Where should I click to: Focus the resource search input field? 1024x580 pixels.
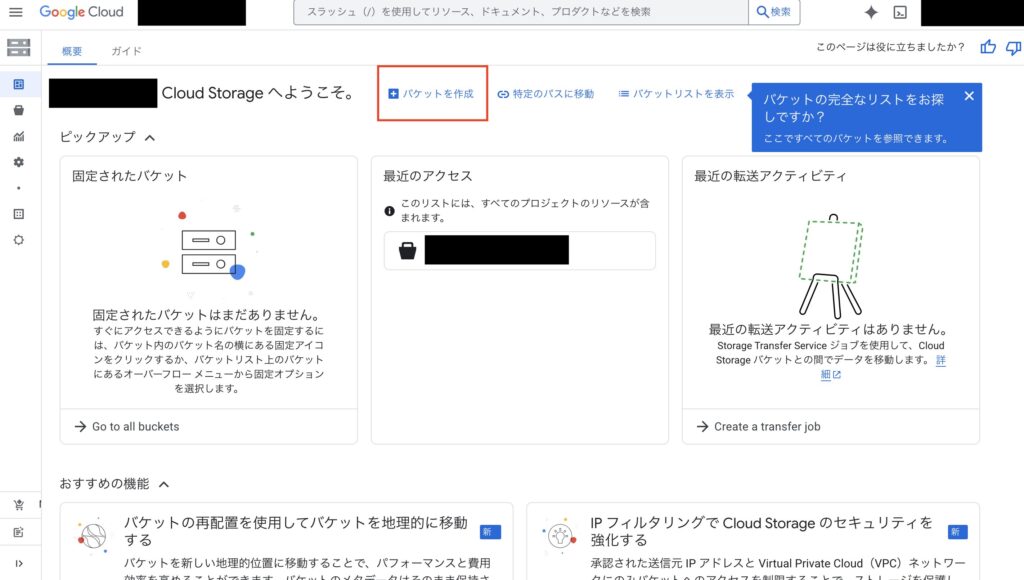(x=520, y=12)
